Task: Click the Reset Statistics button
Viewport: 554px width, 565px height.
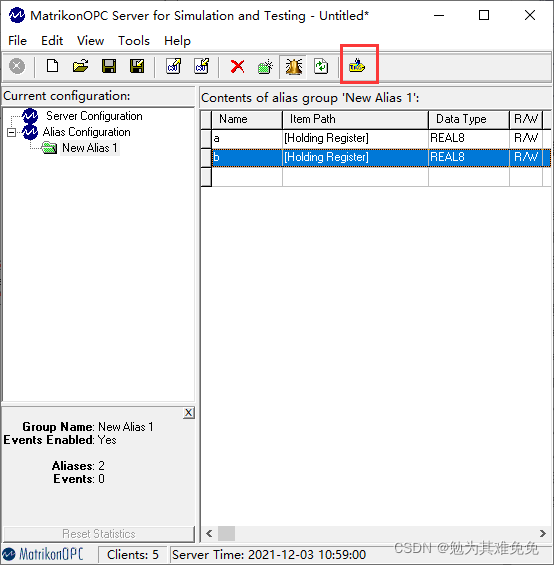Action: tap(99, 534)
